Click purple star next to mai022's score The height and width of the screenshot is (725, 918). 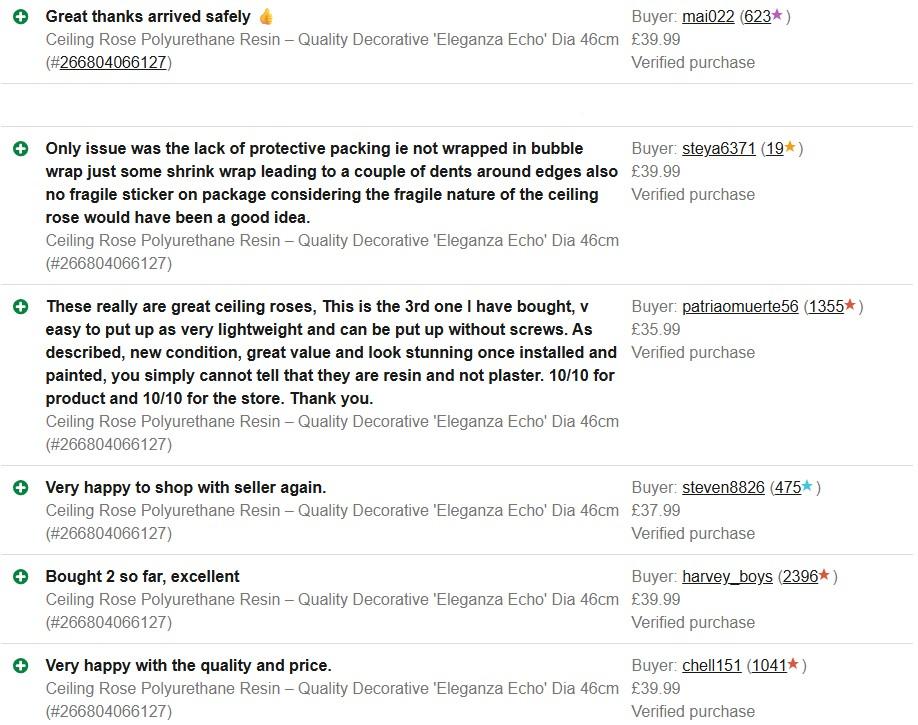tap(777, 16)
